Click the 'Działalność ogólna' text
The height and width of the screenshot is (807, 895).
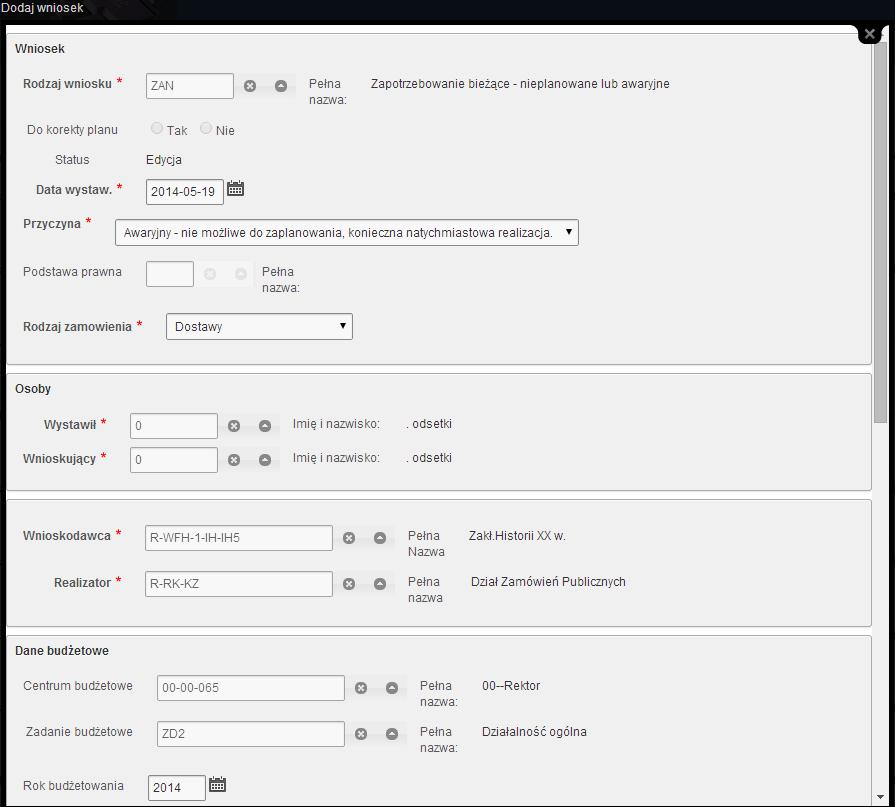(x=534, y=732)
